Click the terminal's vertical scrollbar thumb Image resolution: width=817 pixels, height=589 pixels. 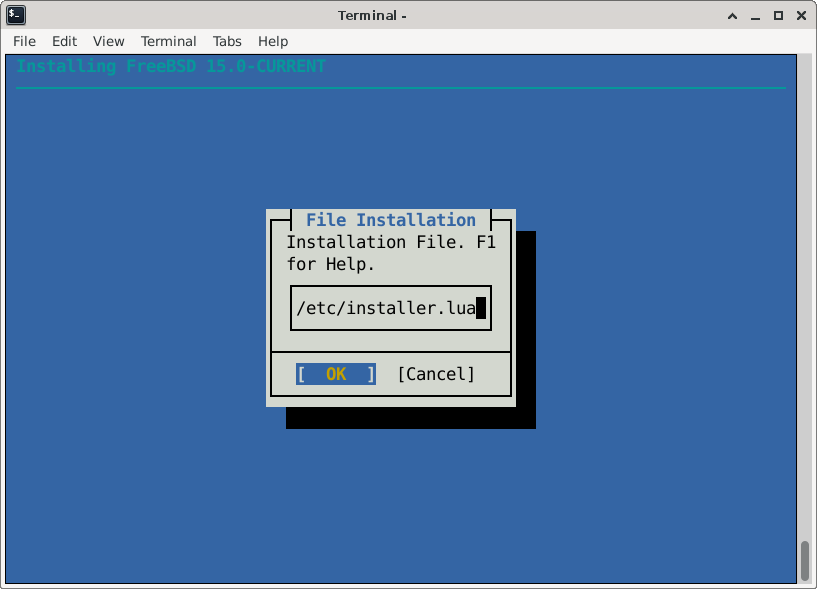(804, 560)
